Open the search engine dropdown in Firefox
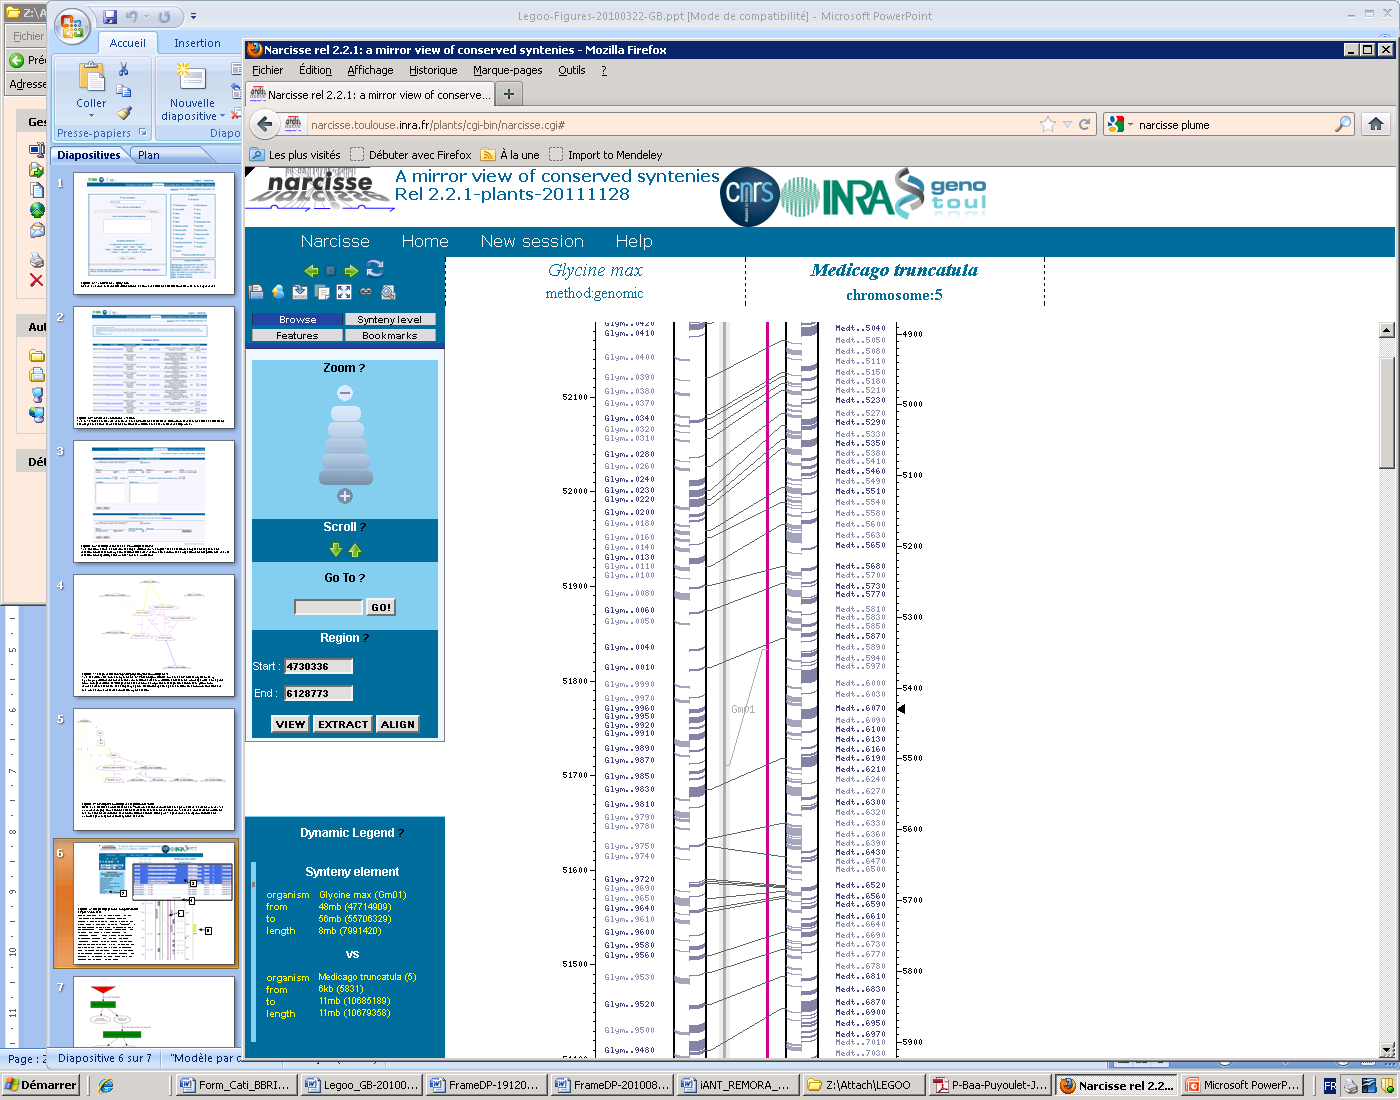Image resolution: width=1400 pixels, height=1100 pixels. [x=1131, y=125]
